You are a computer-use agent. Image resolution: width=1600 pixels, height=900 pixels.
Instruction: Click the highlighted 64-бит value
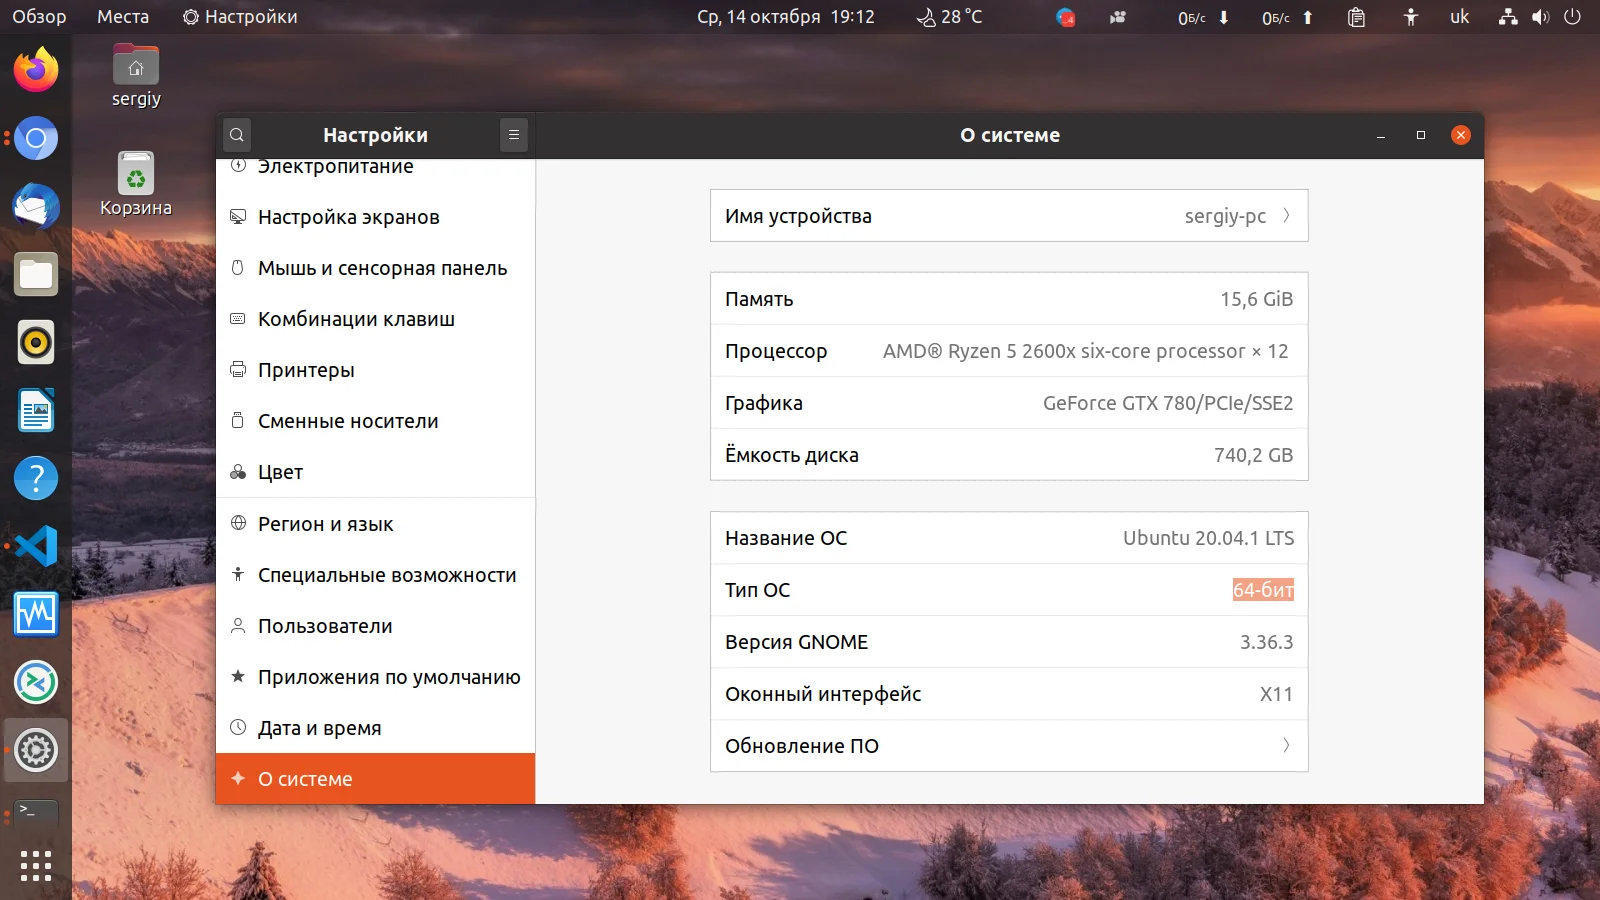(1264, 590)
